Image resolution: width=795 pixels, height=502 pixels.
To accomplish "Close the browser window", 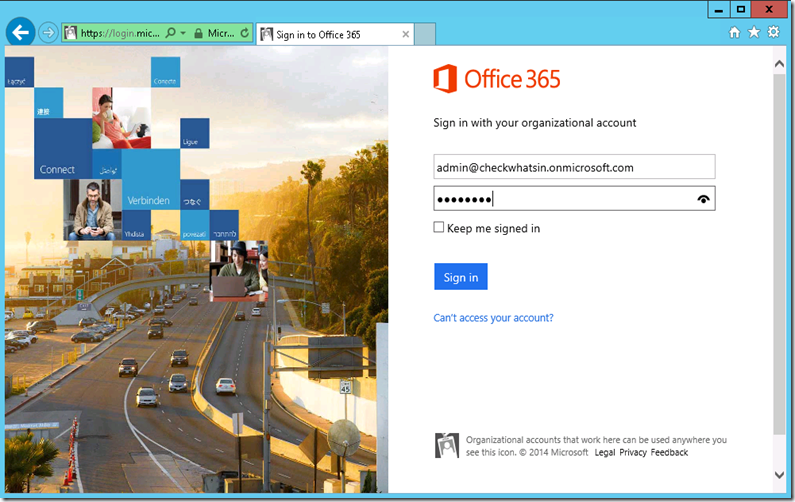I will (769, 10).
